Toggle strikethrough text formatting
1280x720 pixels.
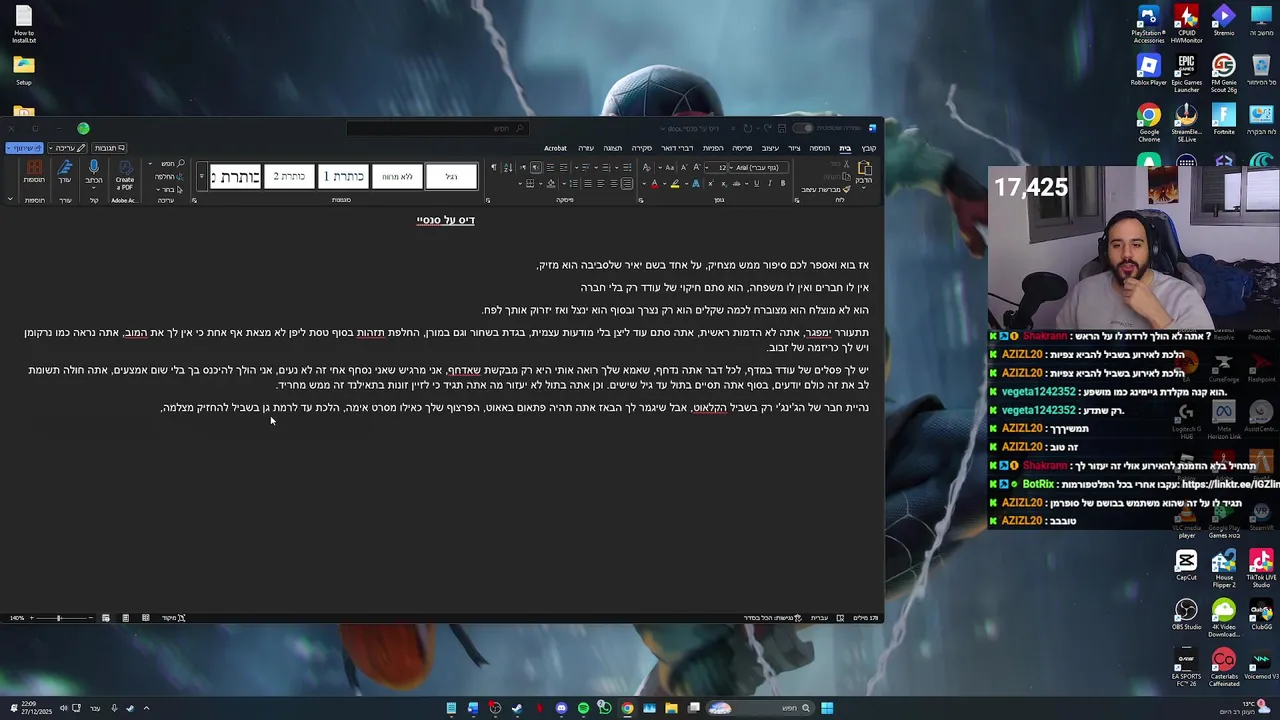(736, 183)
